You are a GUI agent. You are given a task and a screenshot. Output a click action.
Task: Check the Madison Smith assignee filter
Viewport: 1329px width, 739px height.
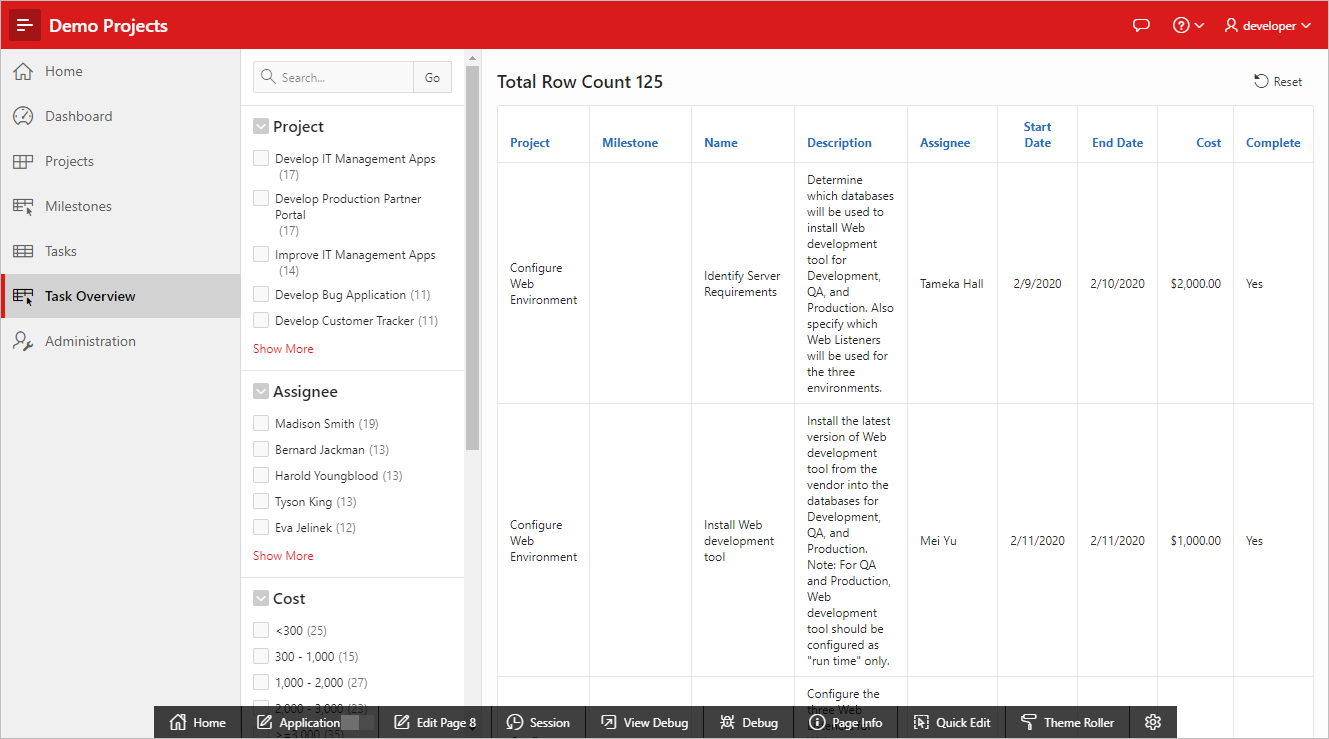click(261, 423)
